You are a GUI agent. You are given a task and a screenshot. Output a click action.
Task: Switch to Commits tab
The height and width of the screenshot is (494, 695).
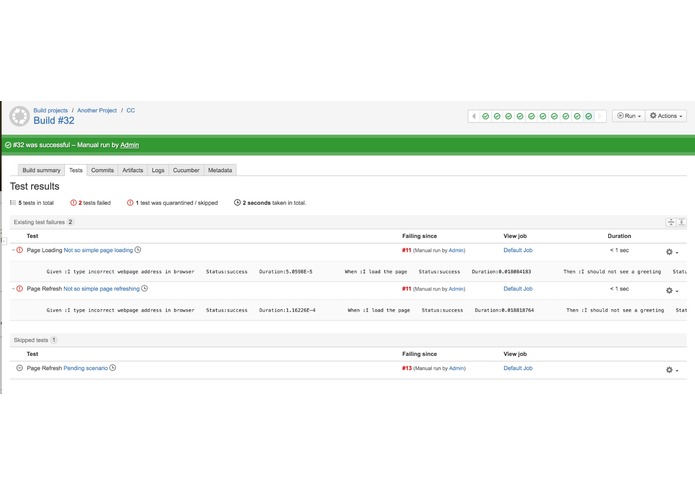point(102,170)
